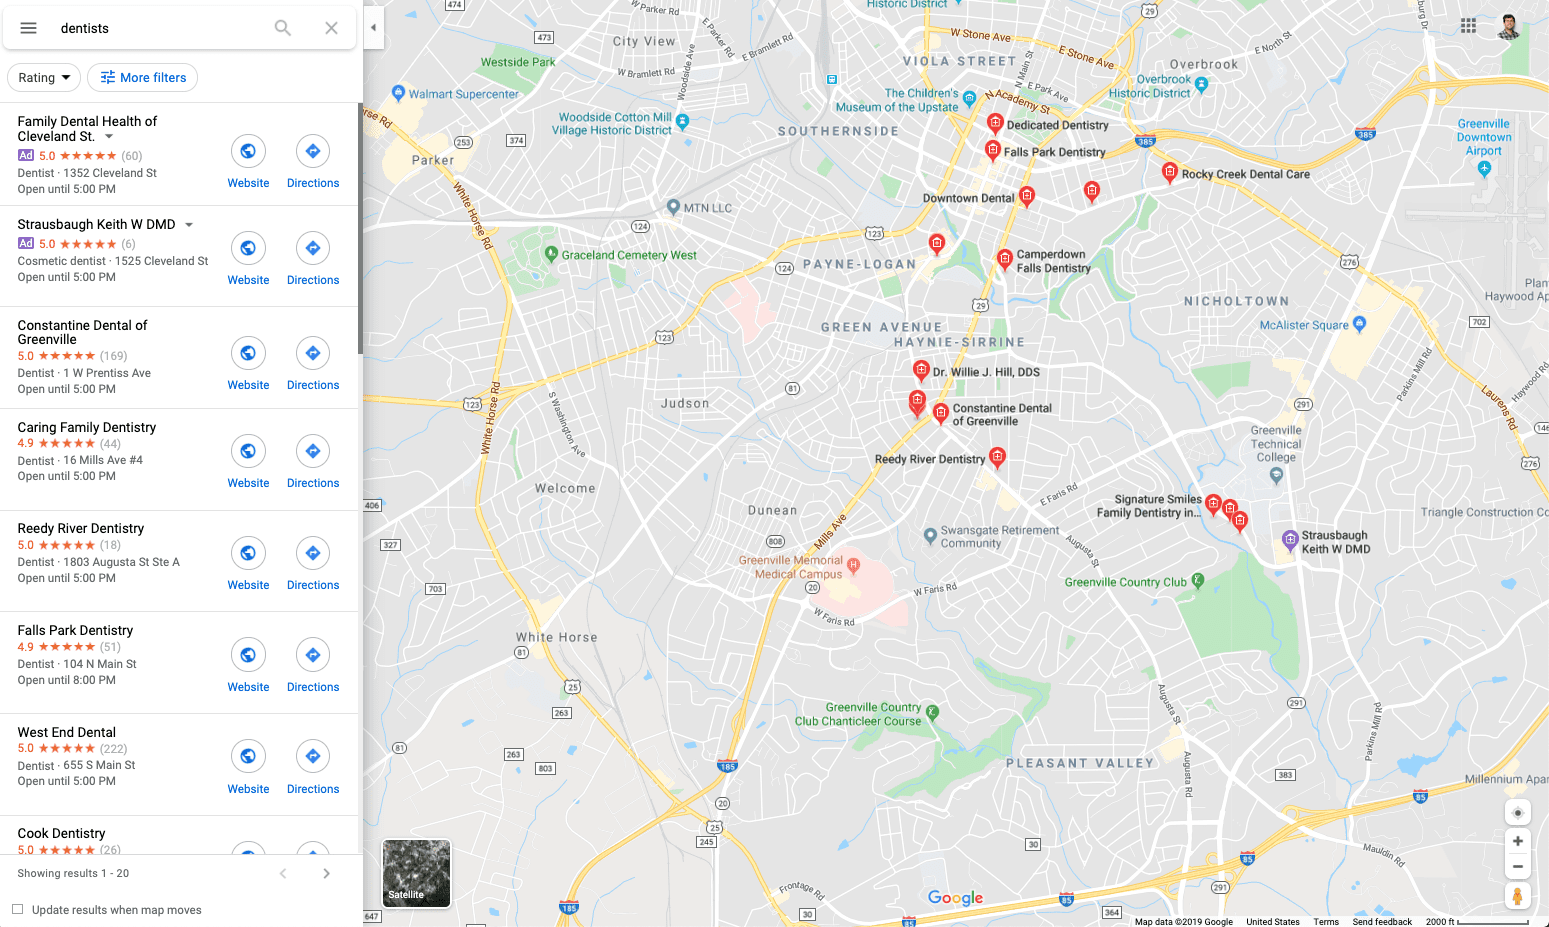Expand ad info arrow beside Strausbaugh Keith
This screenshot has height=927, width=1549.
189,224
